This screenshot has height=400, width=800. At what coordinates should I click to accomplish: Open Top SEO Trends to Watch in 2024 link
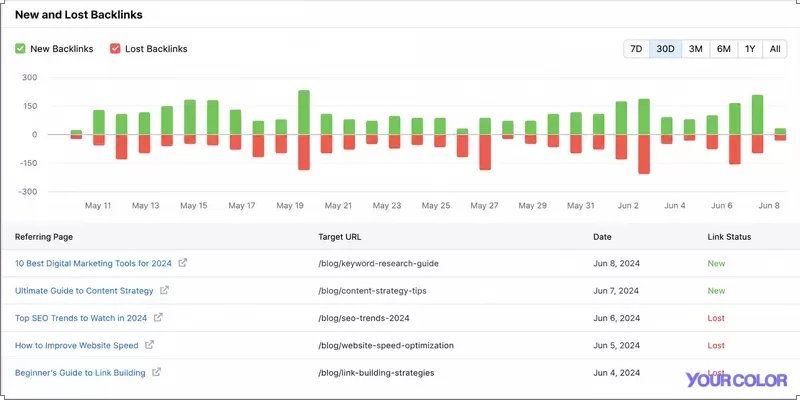(x=81, y=318)
